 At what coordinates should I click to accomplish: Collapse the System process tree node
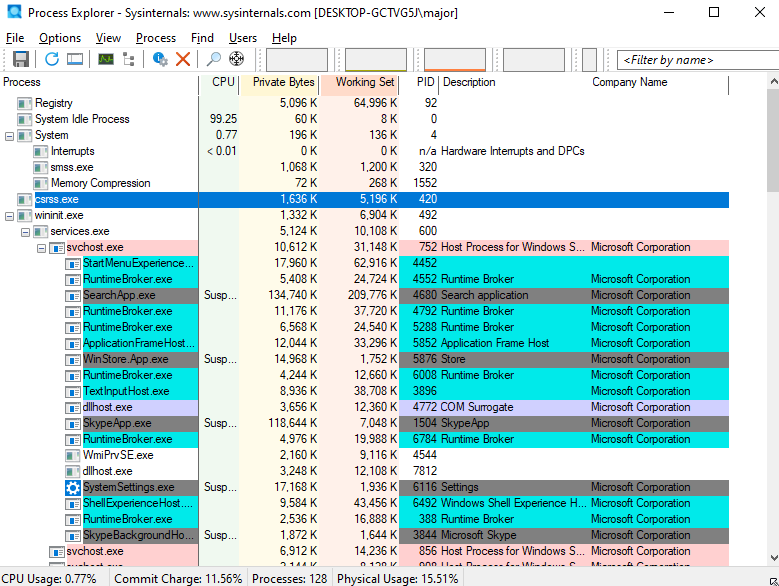pyautogui.click(x=10, y=135)
